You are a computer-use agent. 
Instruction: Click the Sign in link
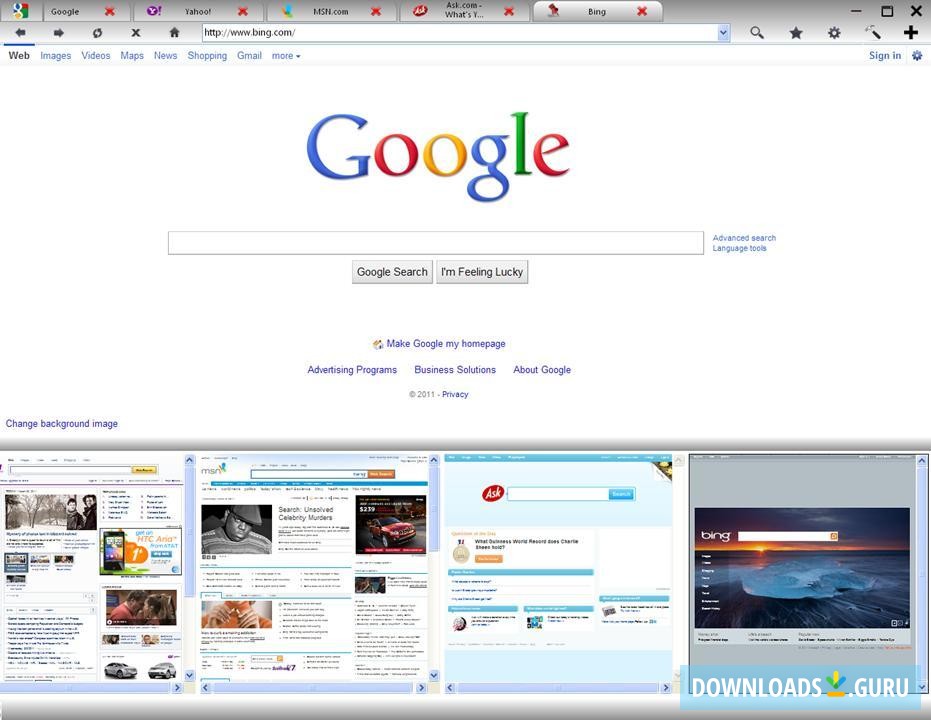tap(885, 55)
